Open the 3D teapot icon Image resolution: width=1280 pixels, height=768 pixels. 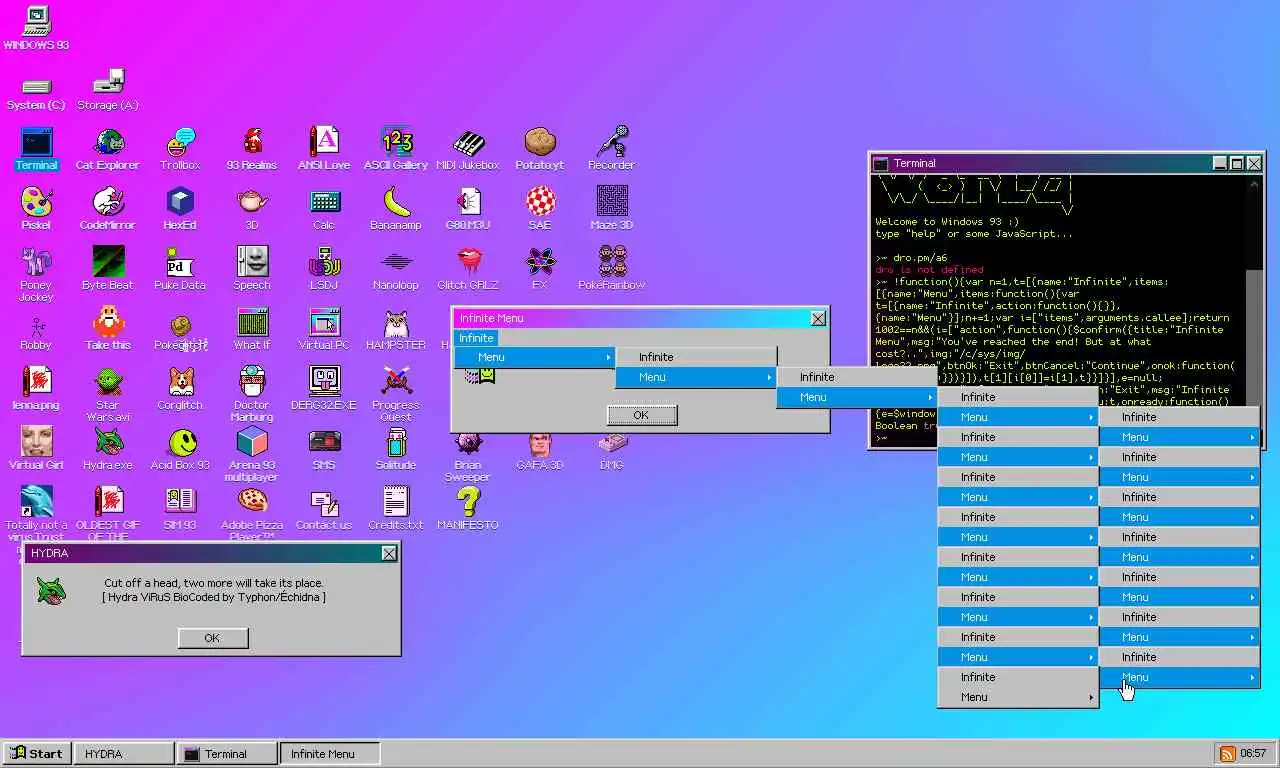(x=252, y=208)
